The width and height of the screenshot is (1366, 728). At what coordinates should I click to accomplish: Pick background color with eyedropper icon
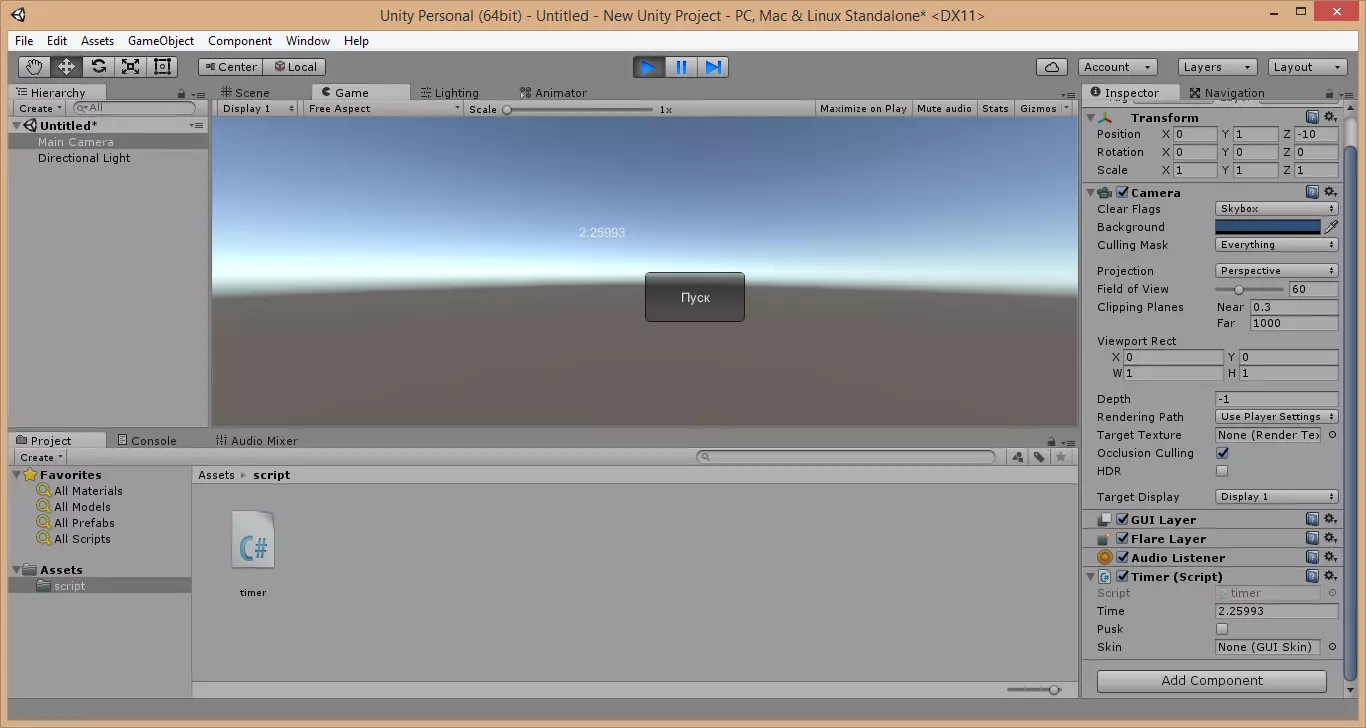point(1331,227)
